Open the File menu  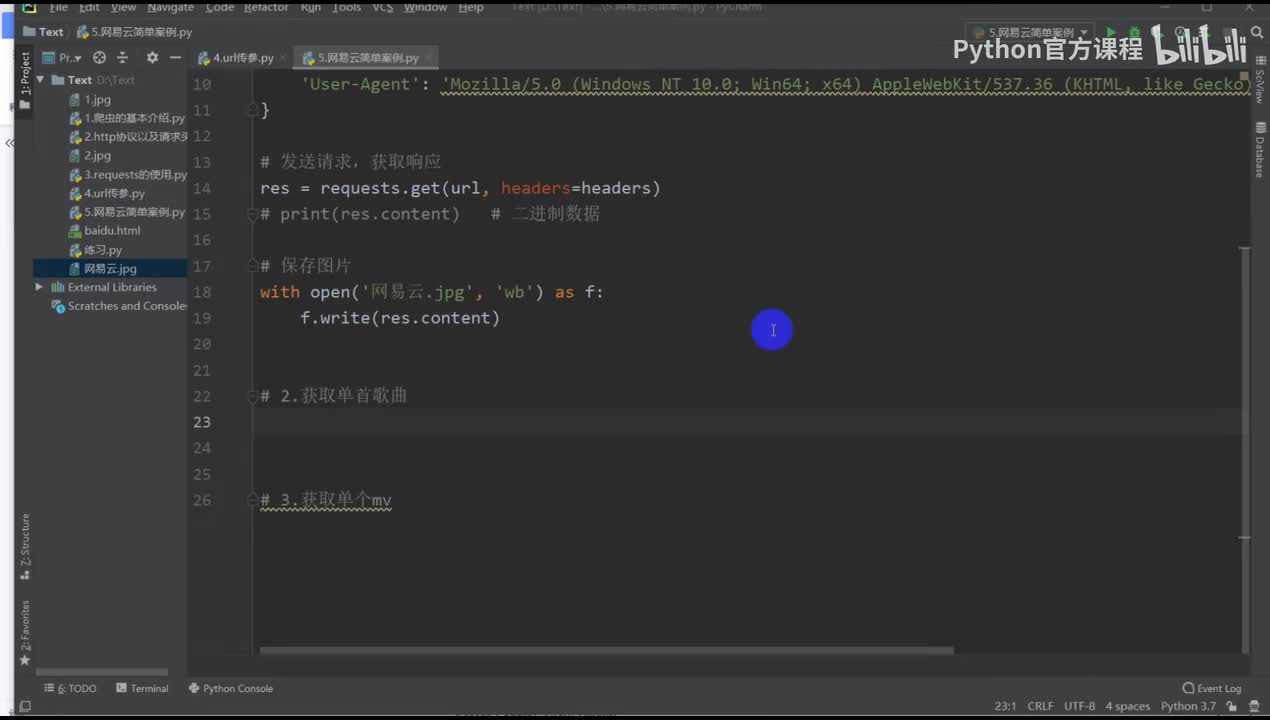click(x=59, y=7)
